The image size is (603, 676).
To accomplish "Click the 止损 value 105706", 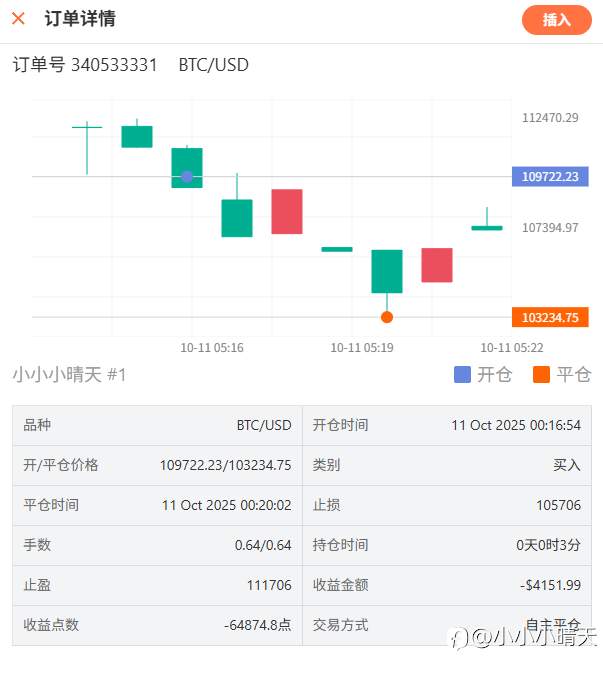I will (x=558, y=505).
